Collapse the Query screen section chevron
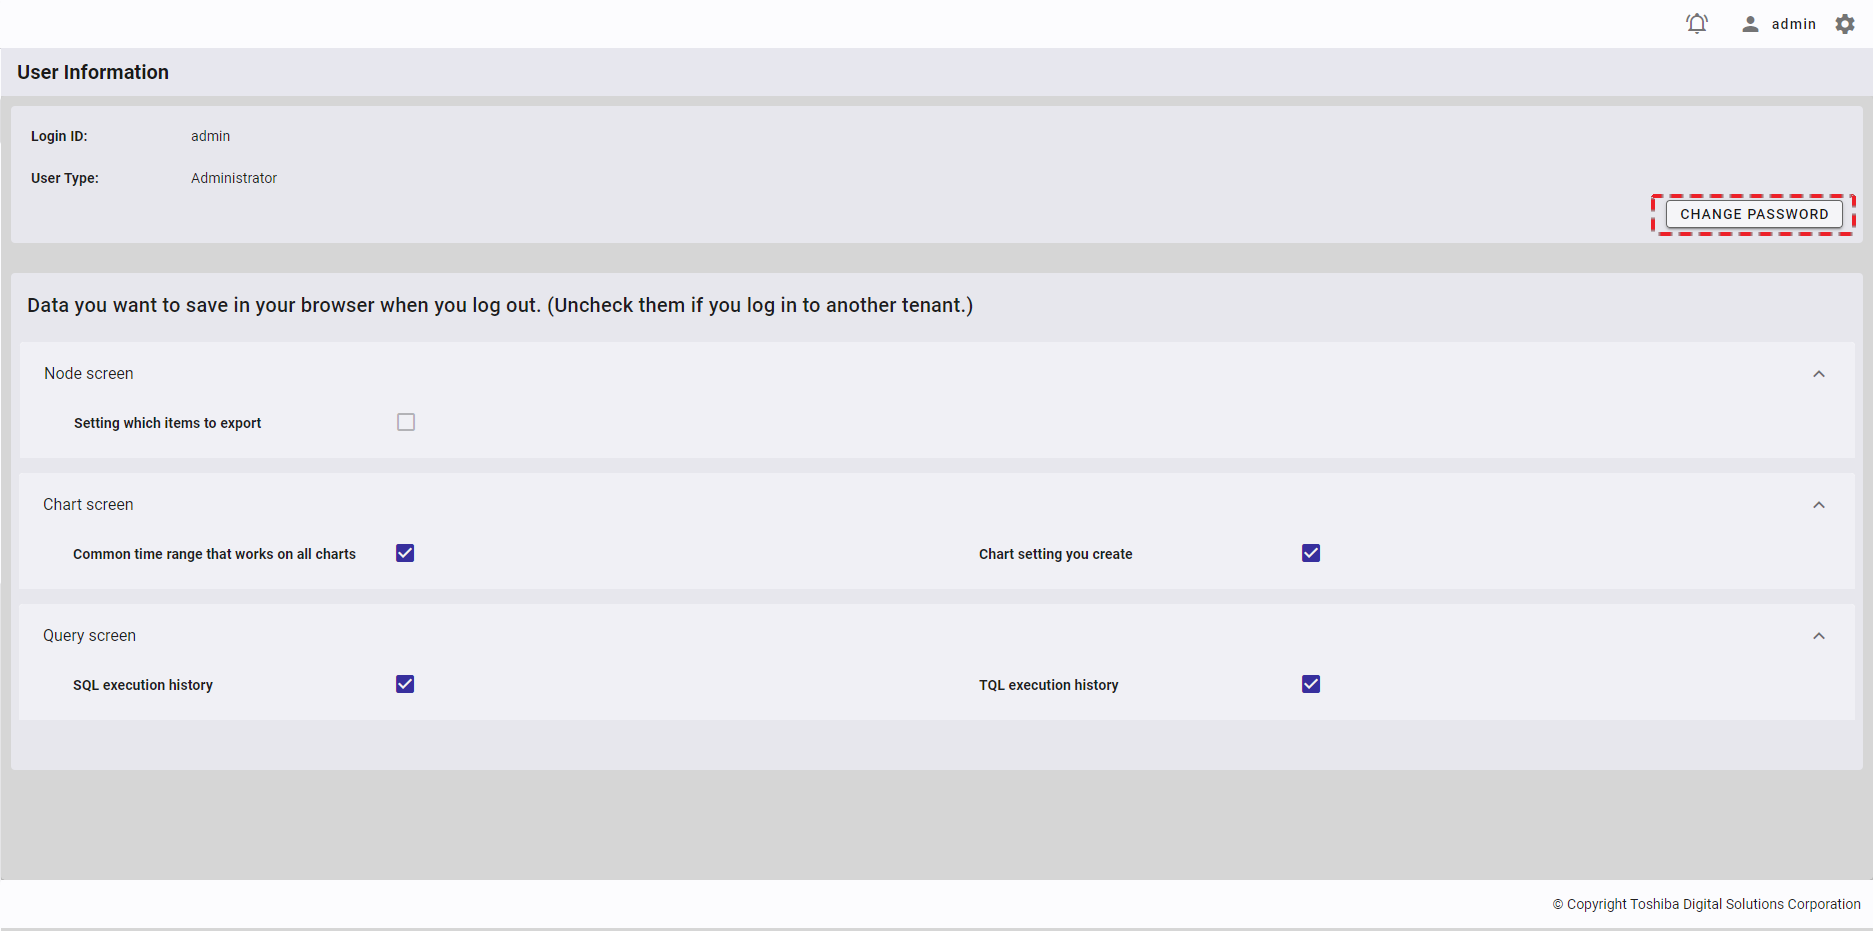Viewport: 1873px width, 931px height. click(1819, 636)
